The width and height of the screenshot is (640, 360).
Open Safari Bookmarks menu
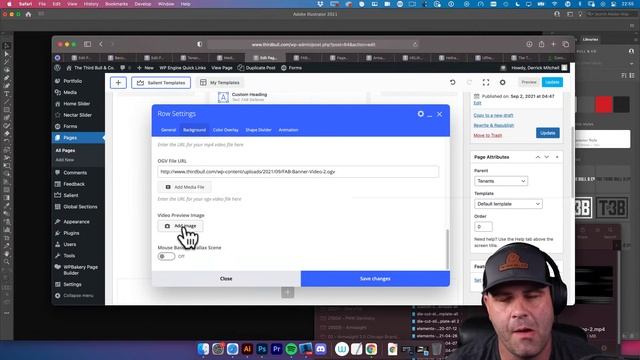click(116, 4)
